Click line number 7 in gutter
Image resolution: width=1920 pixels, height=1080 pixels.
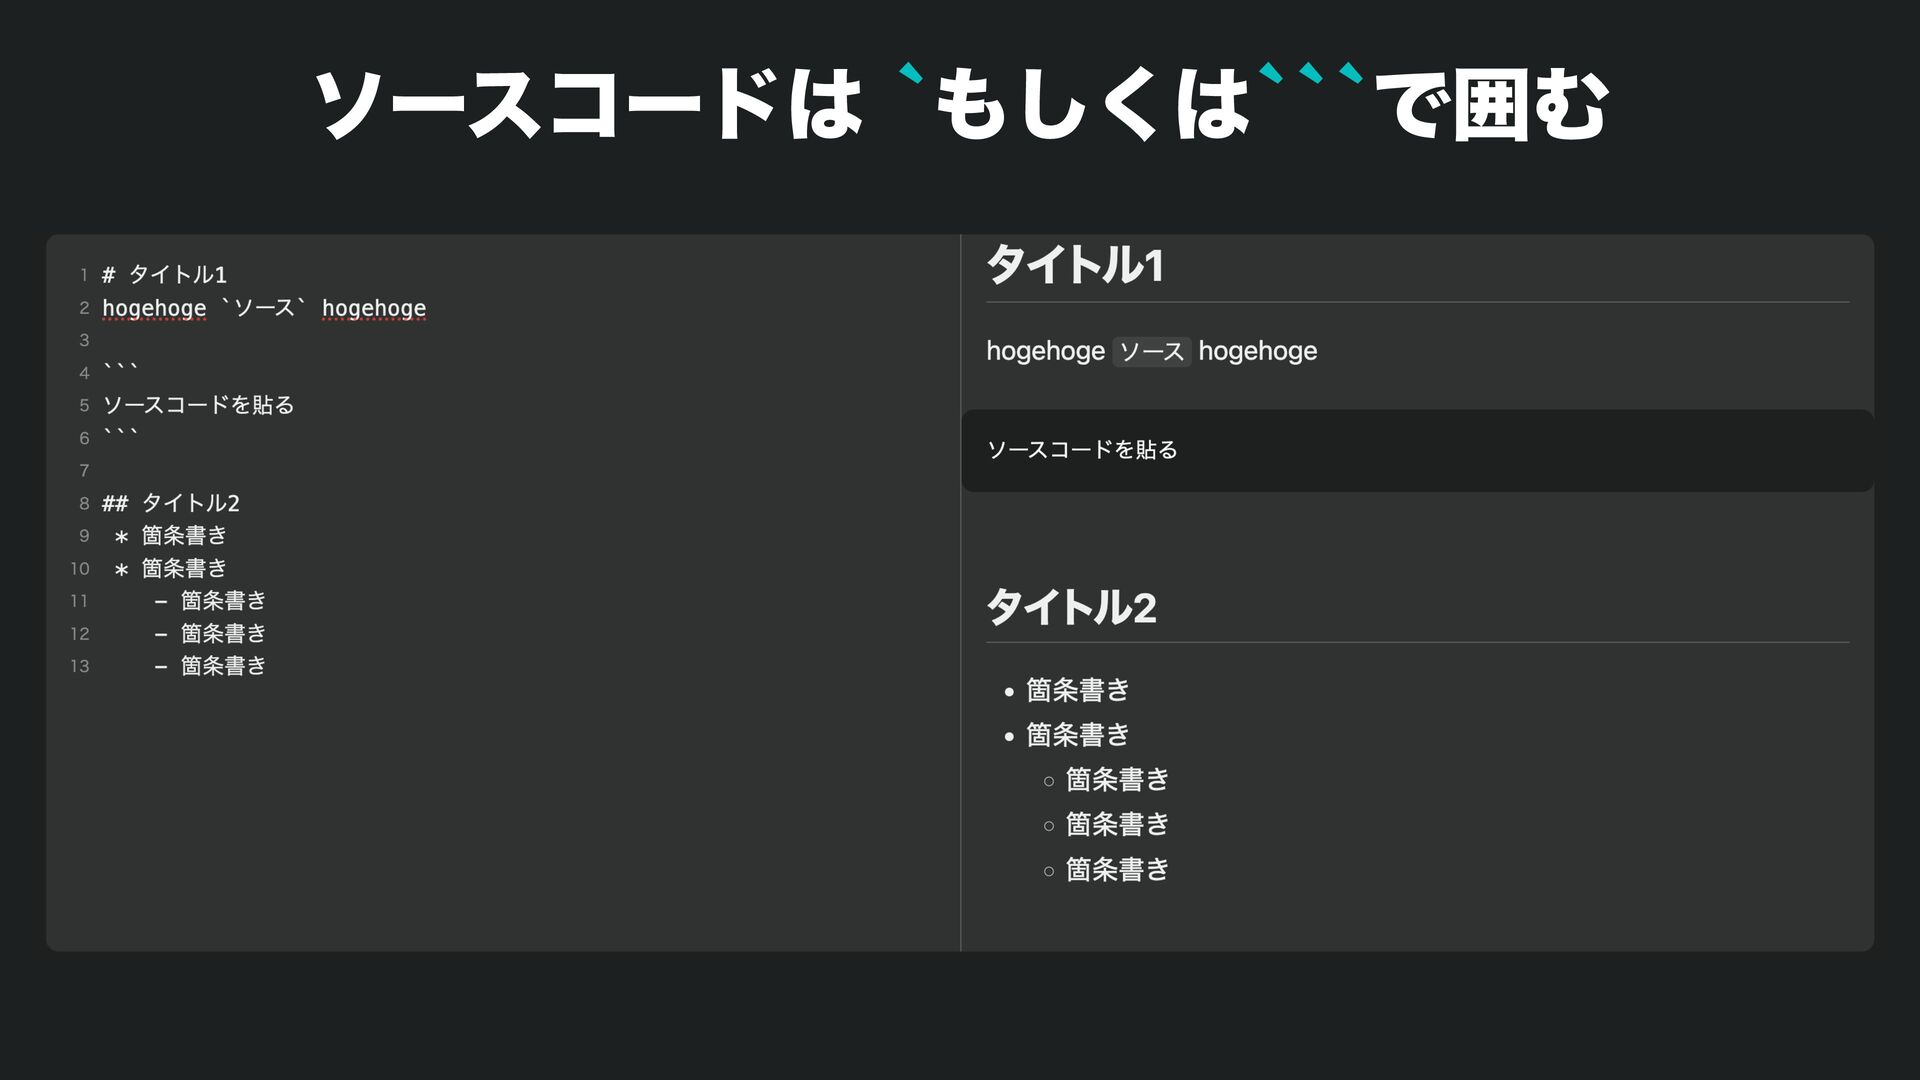click(84, 470)
